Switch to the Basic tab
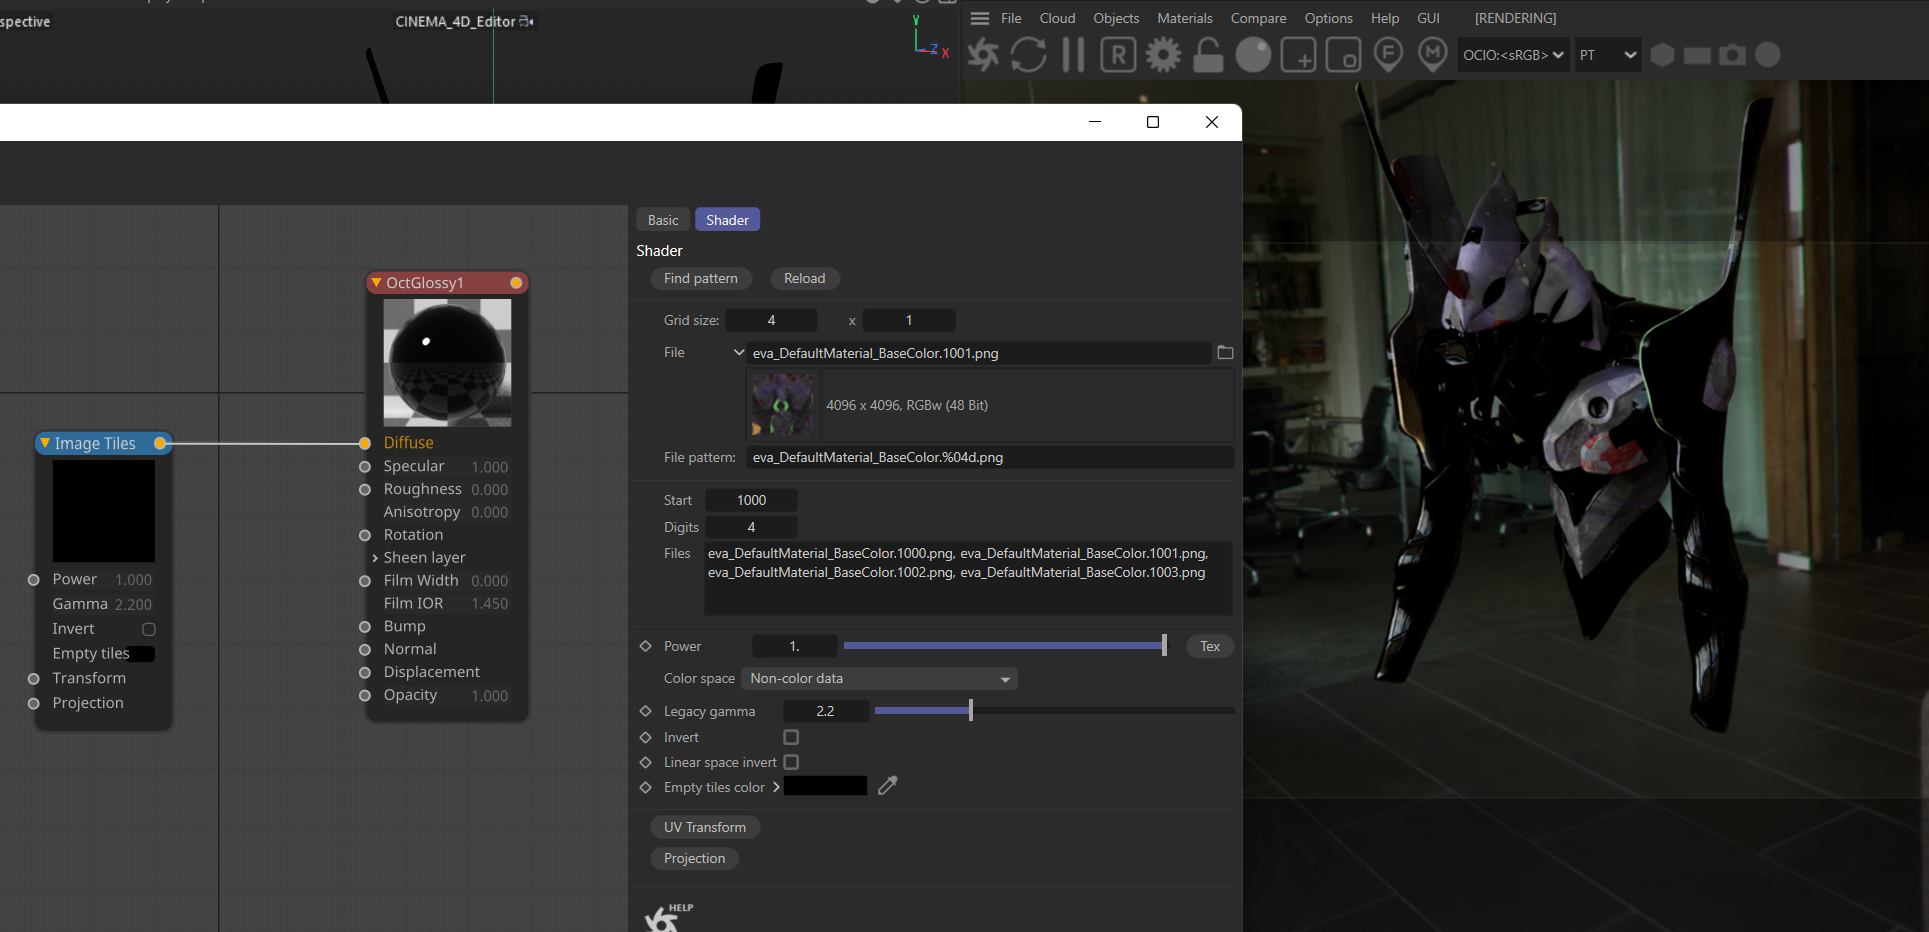The height and width of the screenshot is (932, 1929). point(662,220)
